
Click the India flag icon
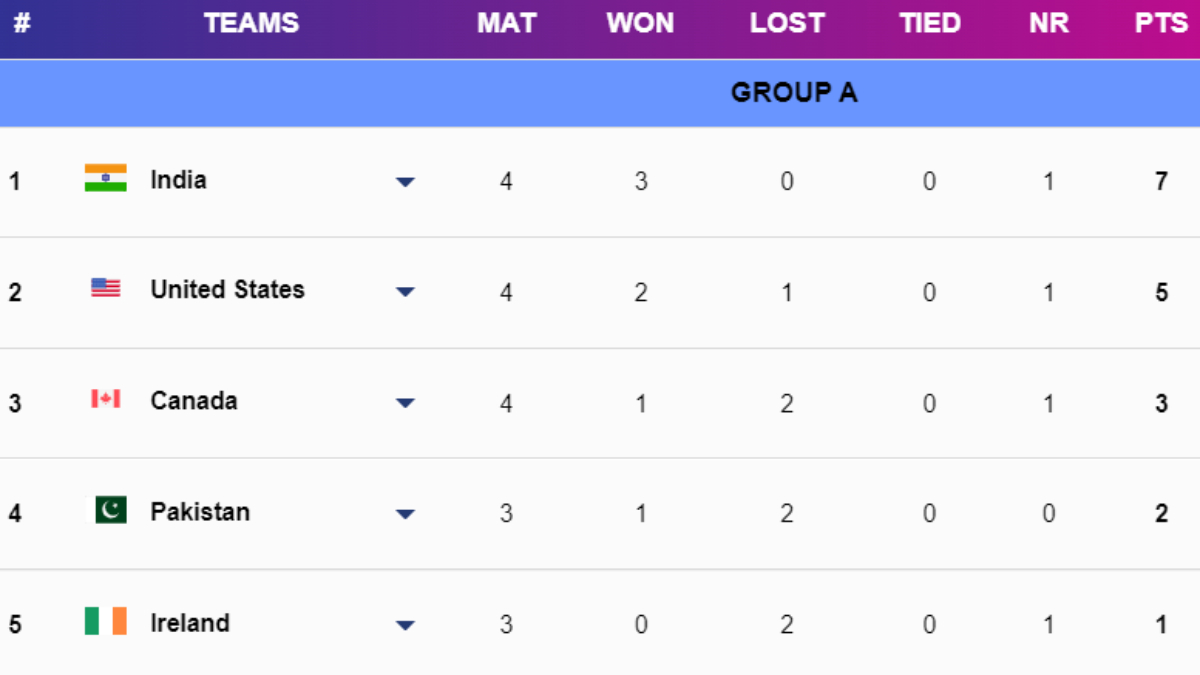click(x=105, y=178)
